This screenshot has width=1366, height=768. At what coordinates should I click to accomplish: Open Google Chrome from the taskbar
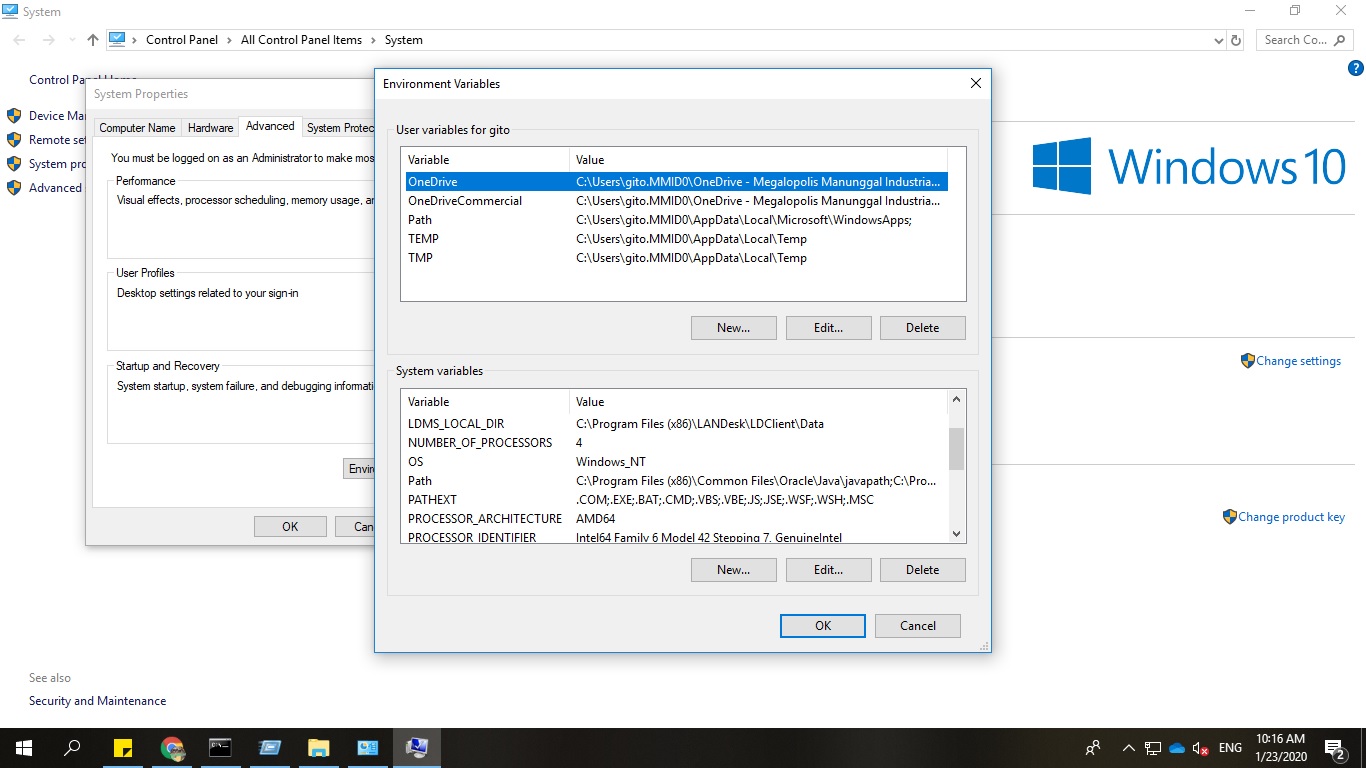coord(173,748)
